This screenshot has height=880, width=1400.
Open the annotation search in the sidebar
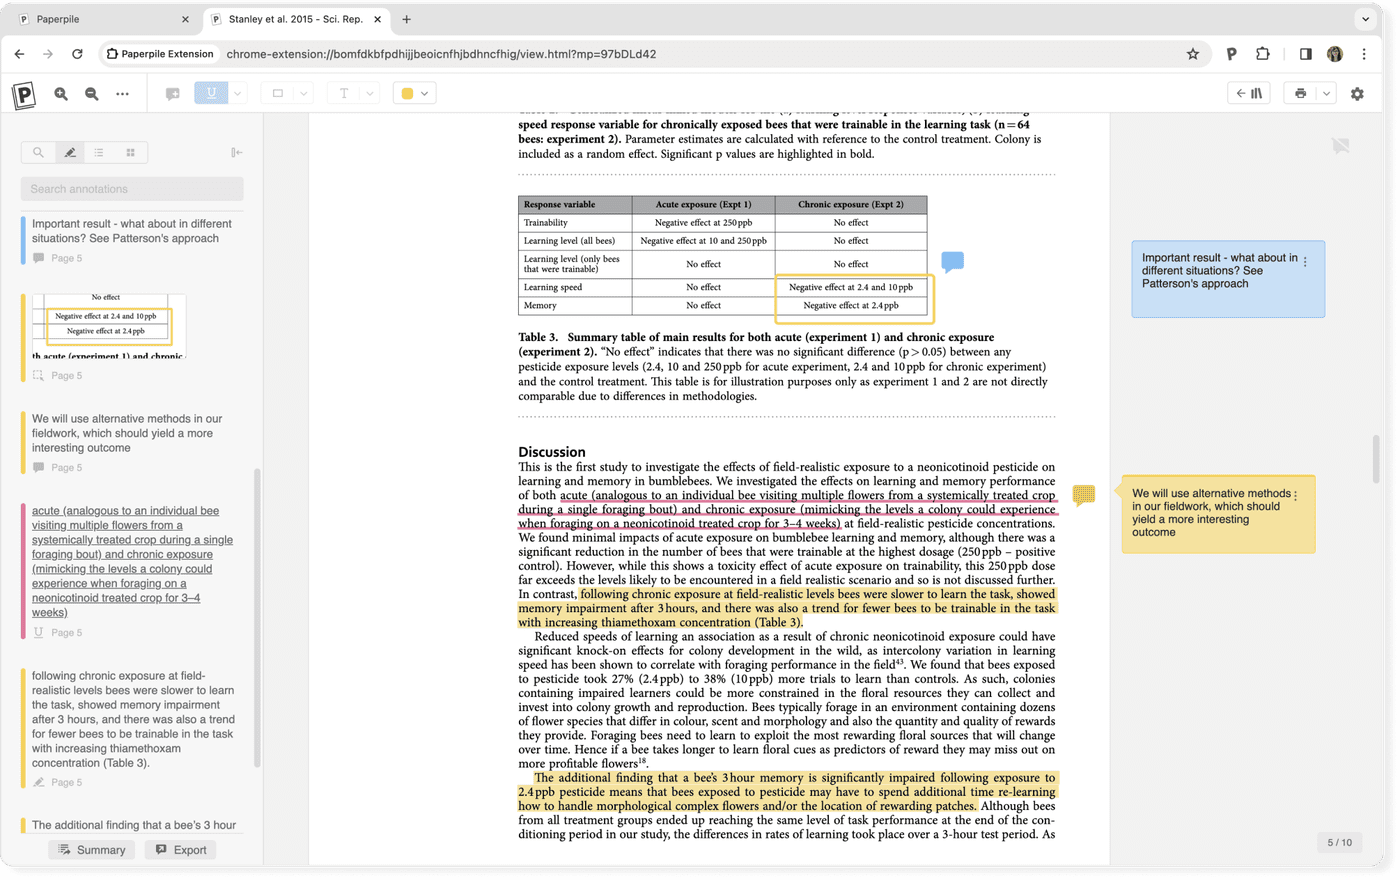pyautogui.click(x=37, y=152)
